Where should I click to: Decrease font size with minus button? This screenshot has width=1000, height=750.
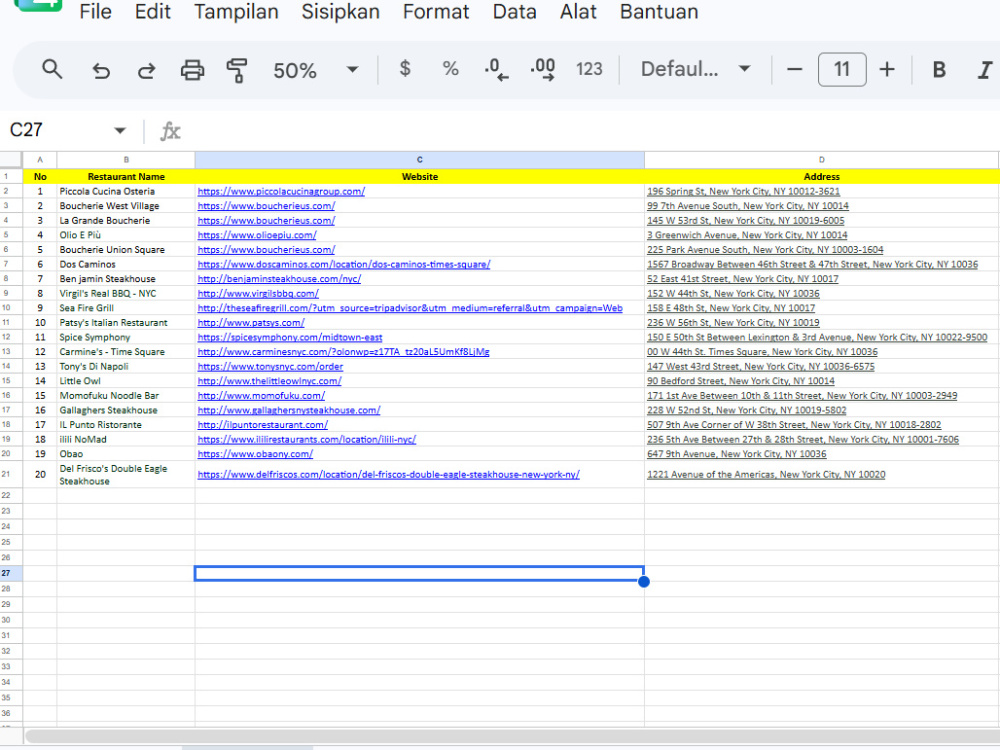(x=794, y=69)
